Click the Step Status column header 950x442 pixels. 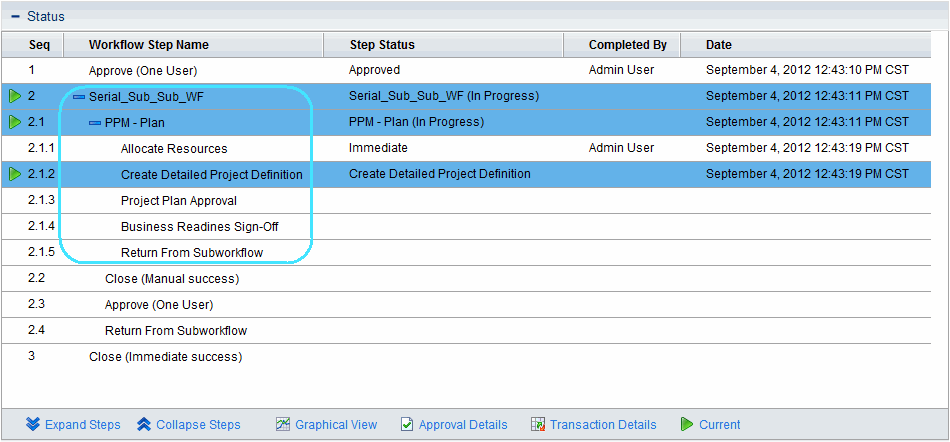tap(382, 45)
